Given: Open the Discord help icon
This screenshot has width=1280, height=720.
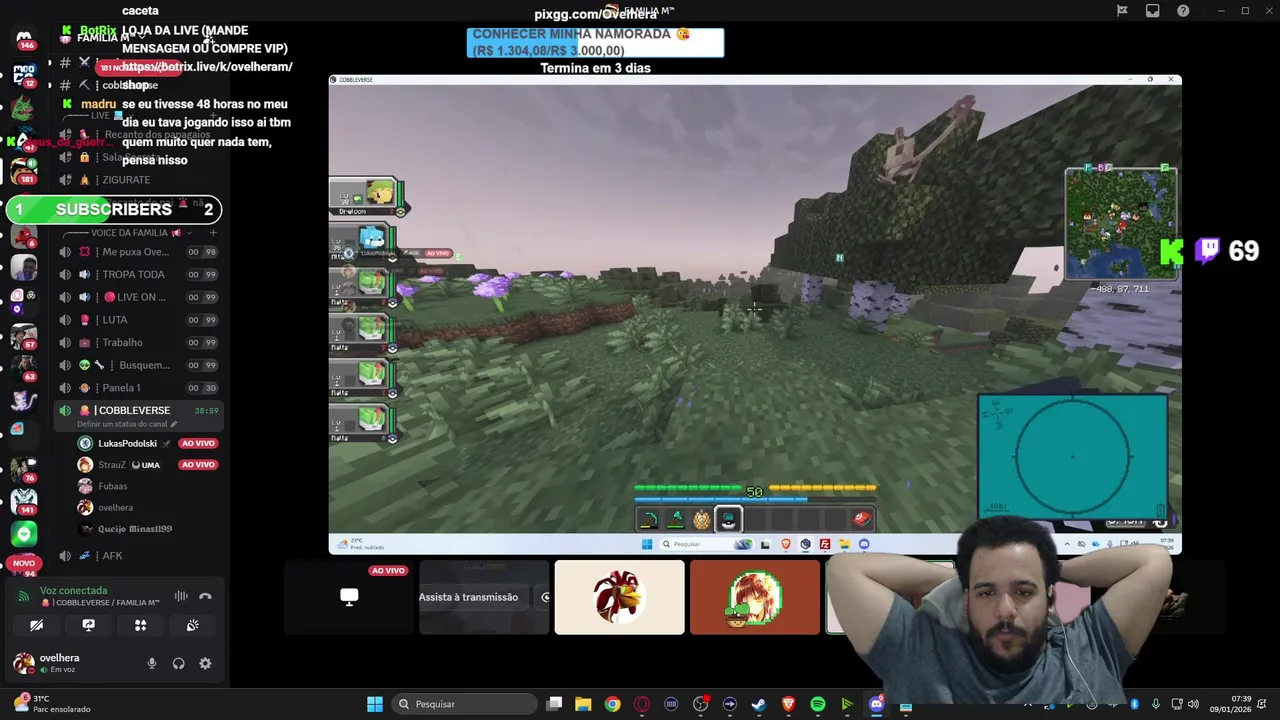Looking at the screenshot, I should pos(1183,11).
